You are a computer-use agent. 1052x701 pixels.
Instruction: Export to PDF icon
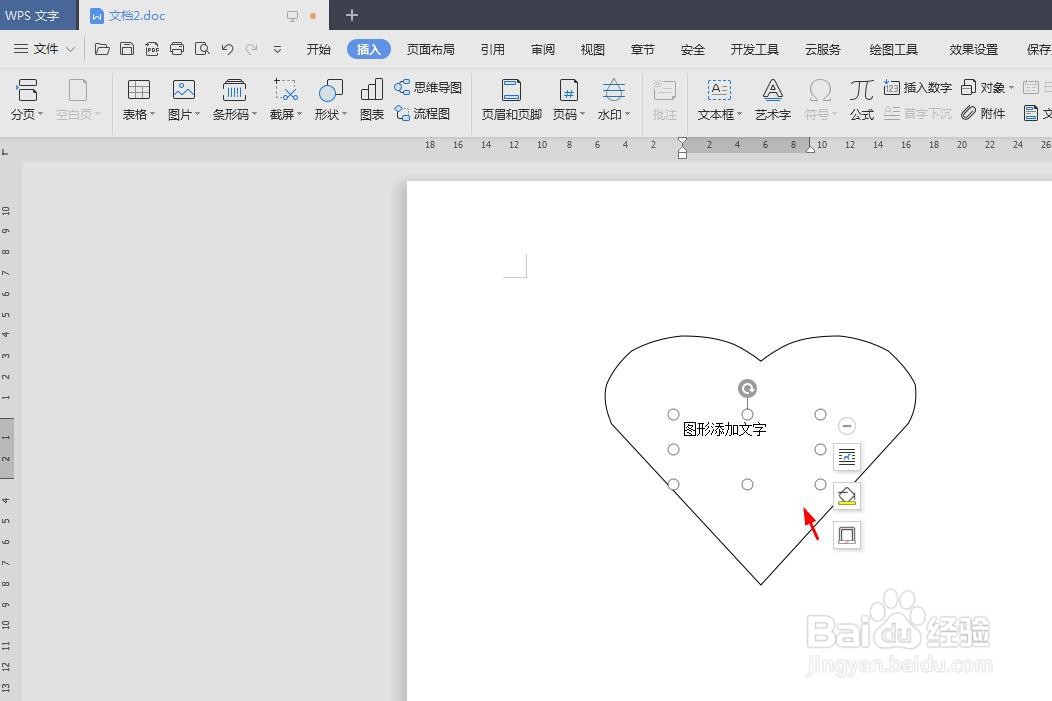tap(152, 49)
